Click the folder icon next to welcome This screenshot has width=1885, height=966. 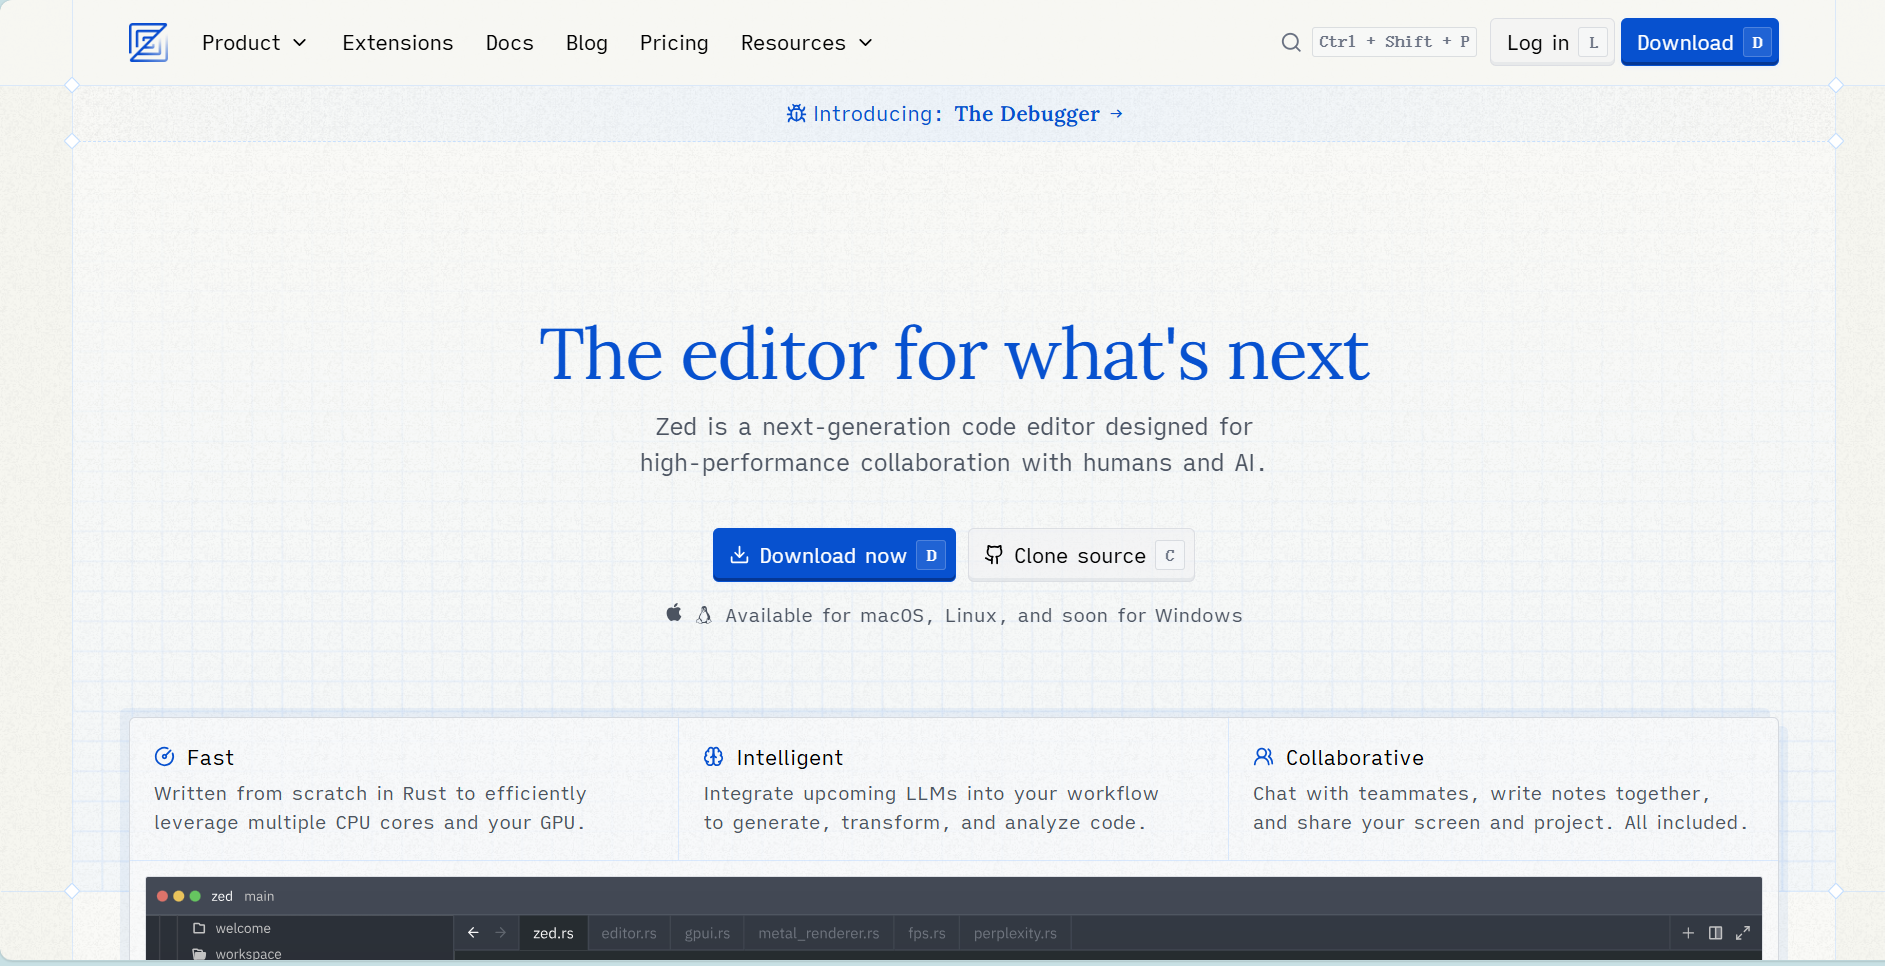tap(199, 928)
